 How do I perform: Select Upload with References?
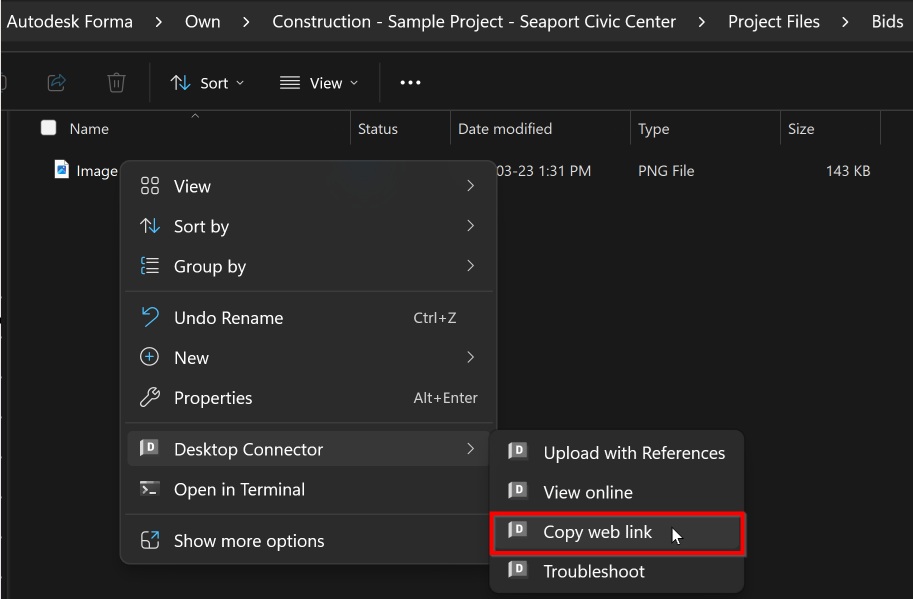[x=617, y=453]
